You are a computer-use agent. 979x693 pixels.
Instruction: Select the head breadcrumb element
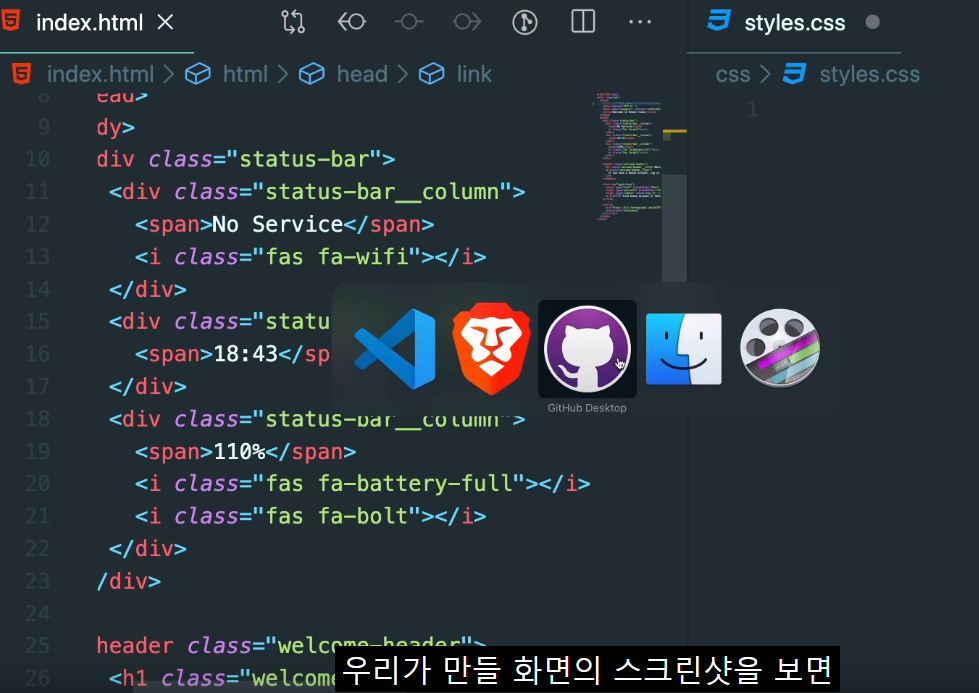tap(362, 74)
